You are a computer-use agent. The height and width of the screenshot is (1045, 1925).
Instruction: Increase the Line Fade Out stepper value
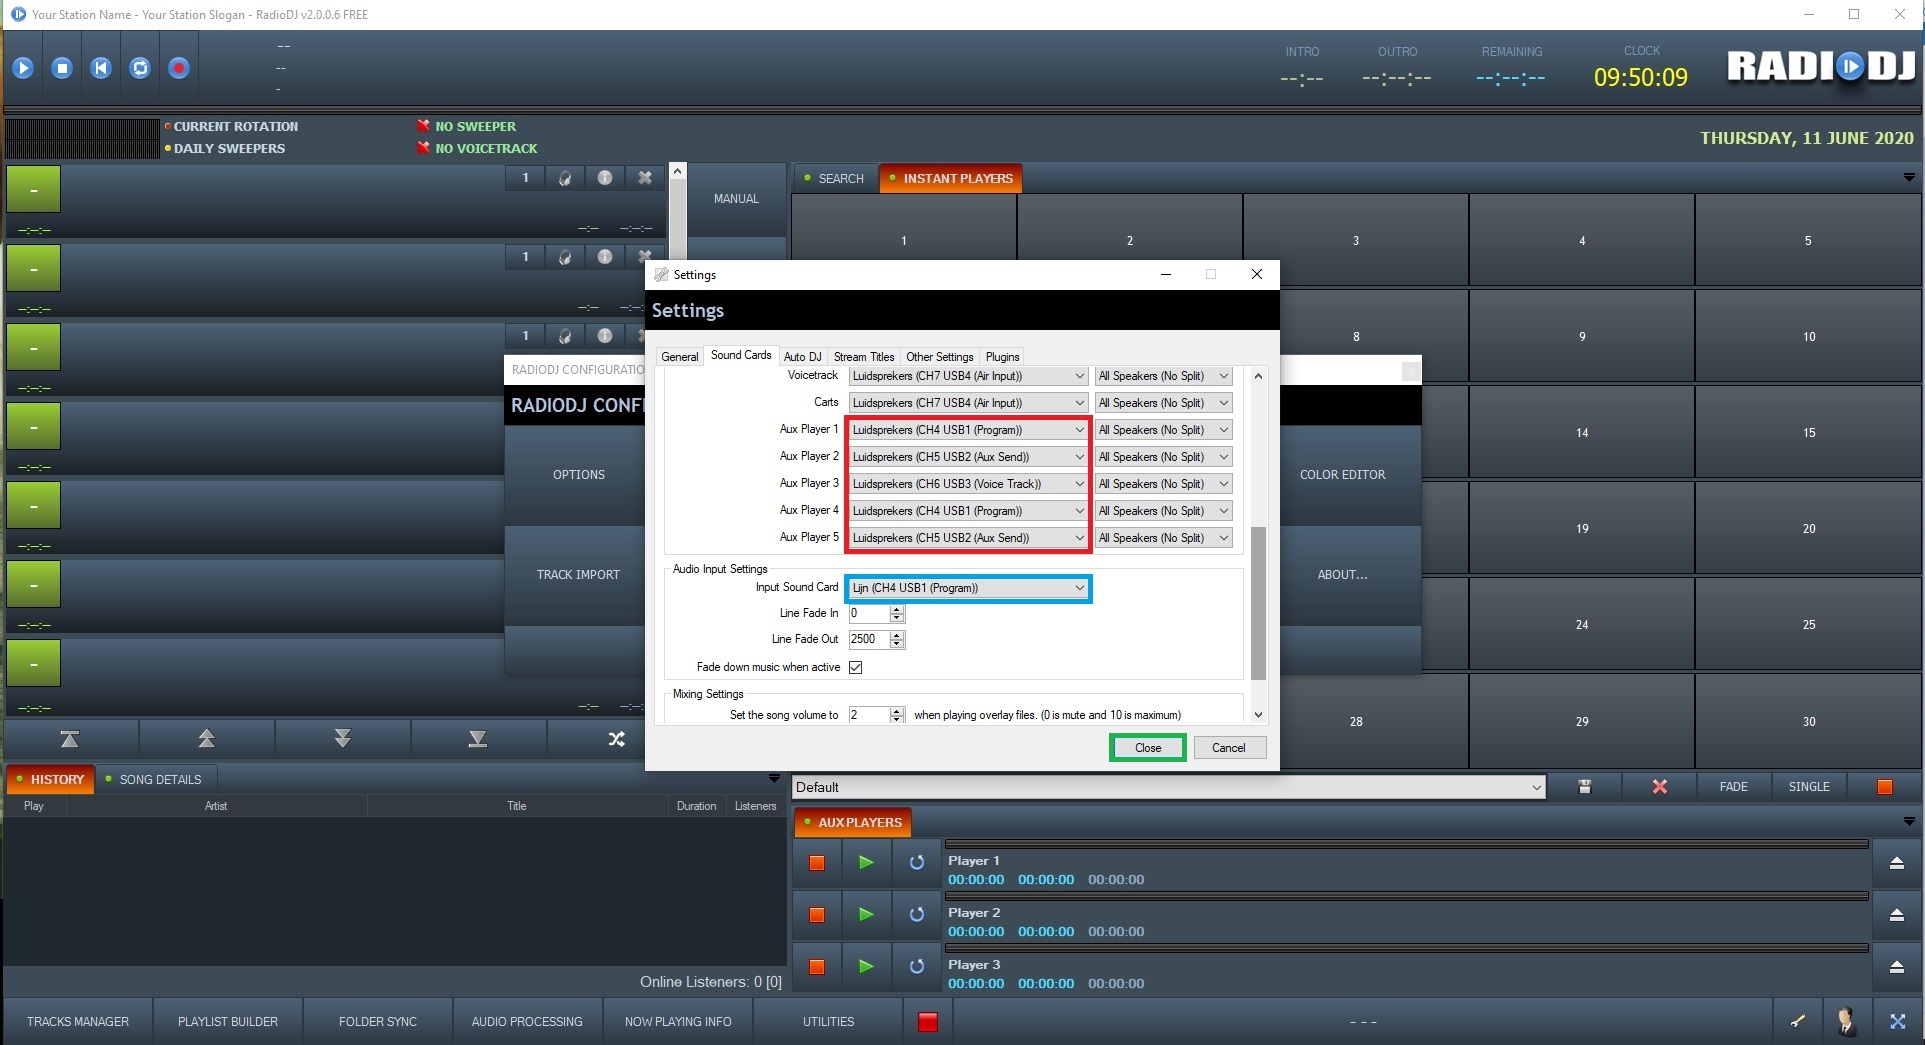(x=897, y=635)
